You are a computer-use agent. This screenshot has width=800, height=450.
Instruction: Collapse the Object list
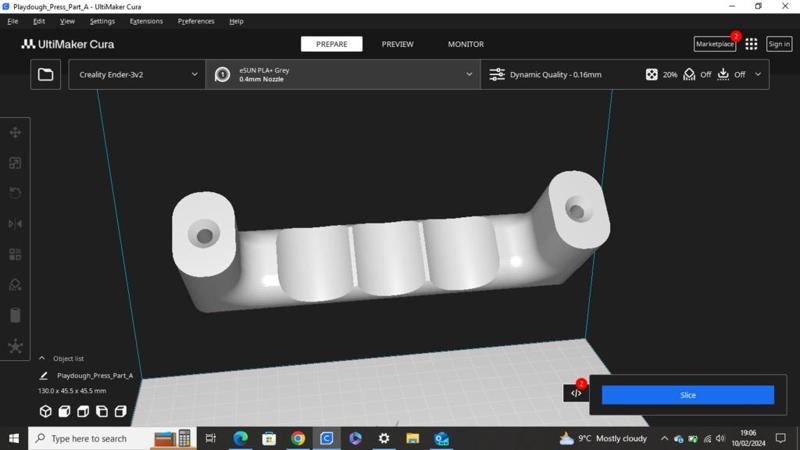pyautogui.click(x=42, y=359)
